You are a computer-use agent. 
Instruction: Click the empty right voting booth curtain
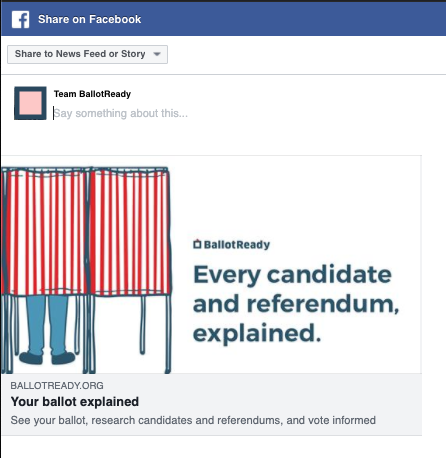(x=130, y=232)
